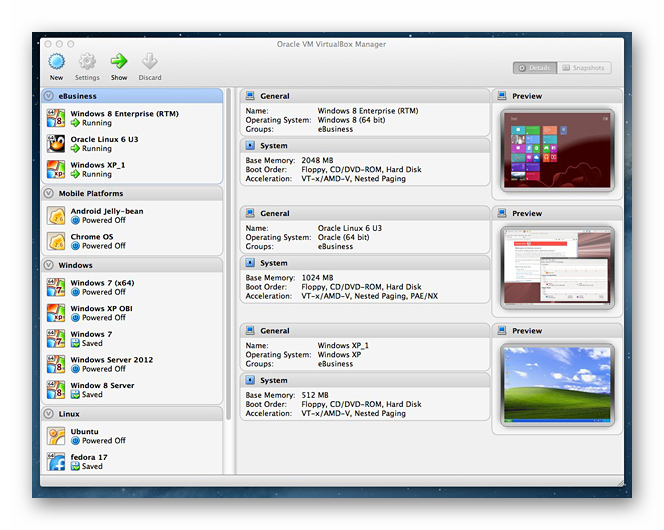This screenshot has width=664, height=530.
Task: Click the Windows 8 preview thumbnail
Action: tap(557, 149)
